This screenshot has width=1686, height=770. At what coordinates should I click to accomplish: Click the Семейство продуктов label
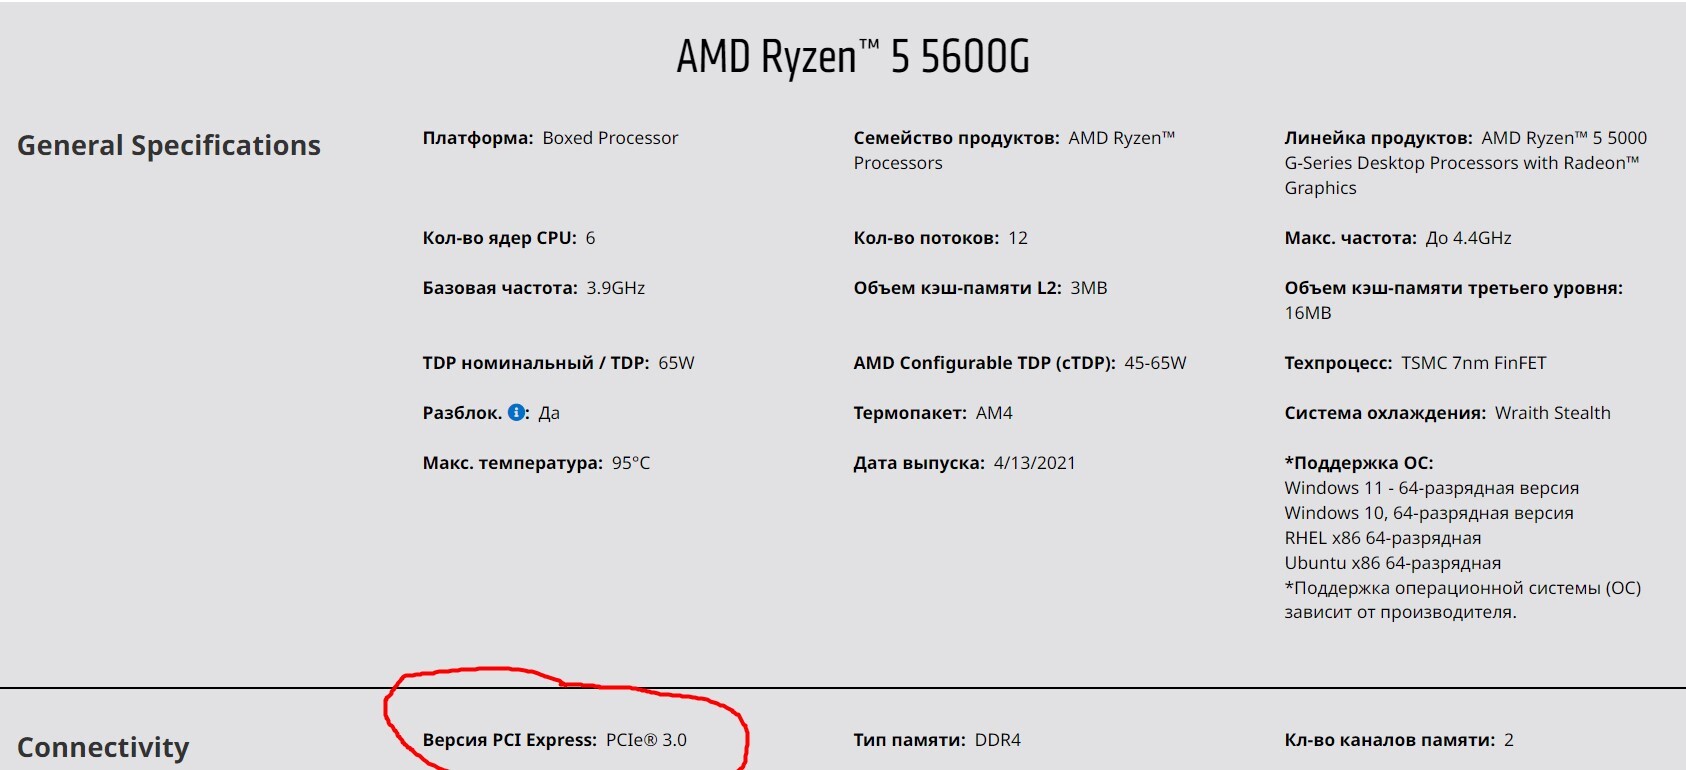tap(956, 138)
